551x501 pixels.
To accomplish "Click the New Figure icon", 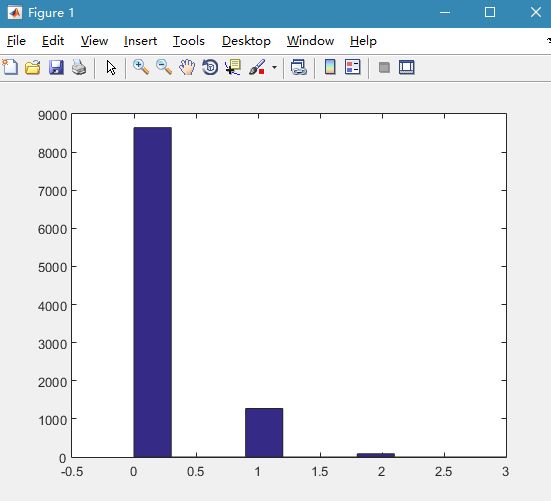I will (x=10, y=67).
